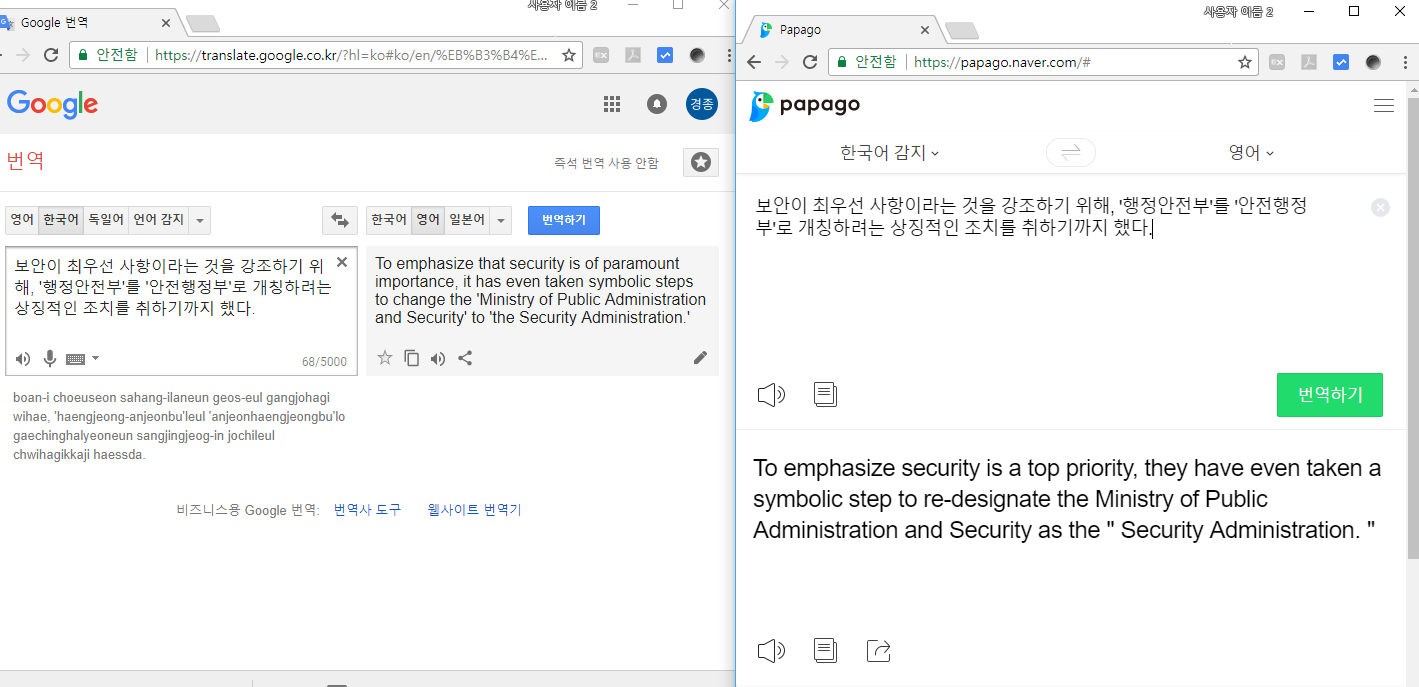Open Google Translate phrasebook star button
1419x687 pixels.
pos(701,162)
